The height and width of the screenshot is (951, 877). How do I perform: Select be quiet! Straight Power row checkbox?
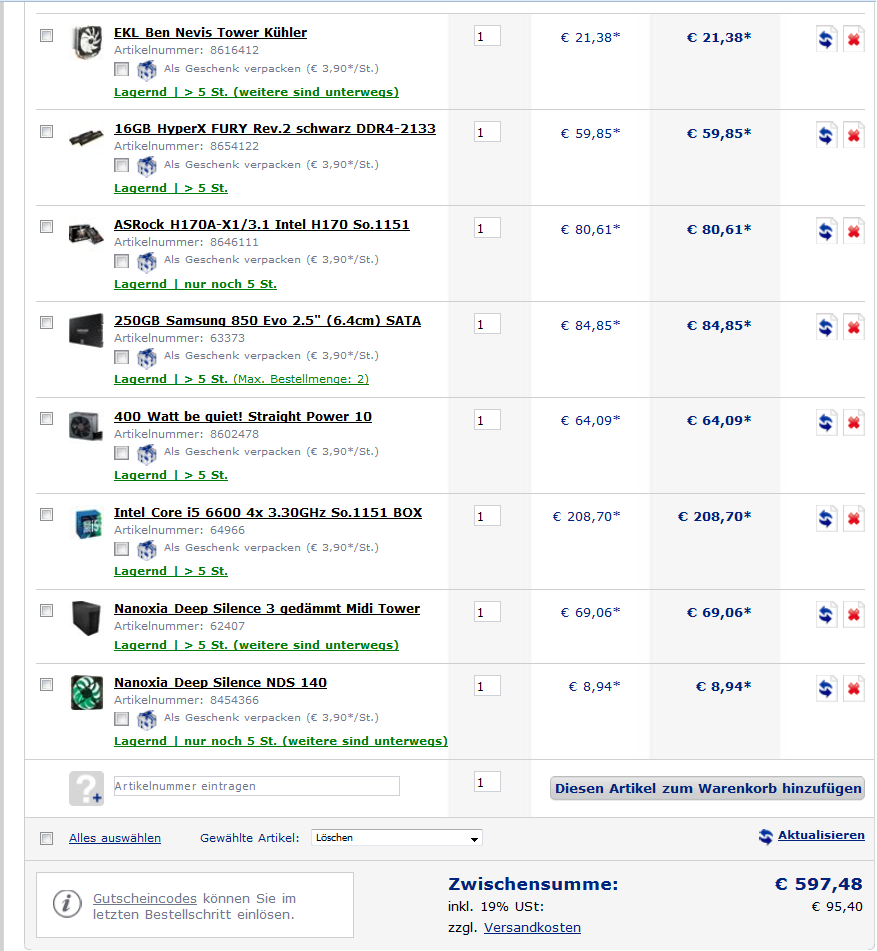pyautogui.click(x=47, y=418)
